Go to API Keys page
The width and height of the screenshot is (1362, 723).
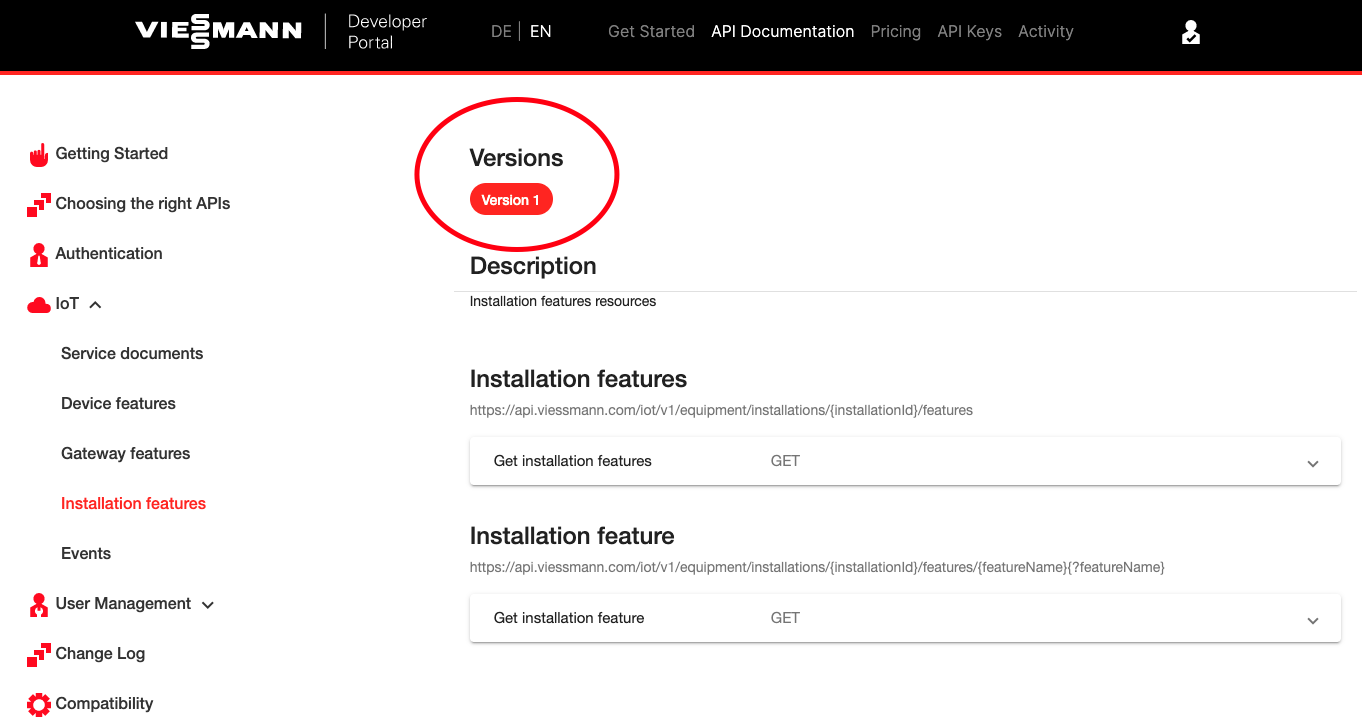pos(970,31)
